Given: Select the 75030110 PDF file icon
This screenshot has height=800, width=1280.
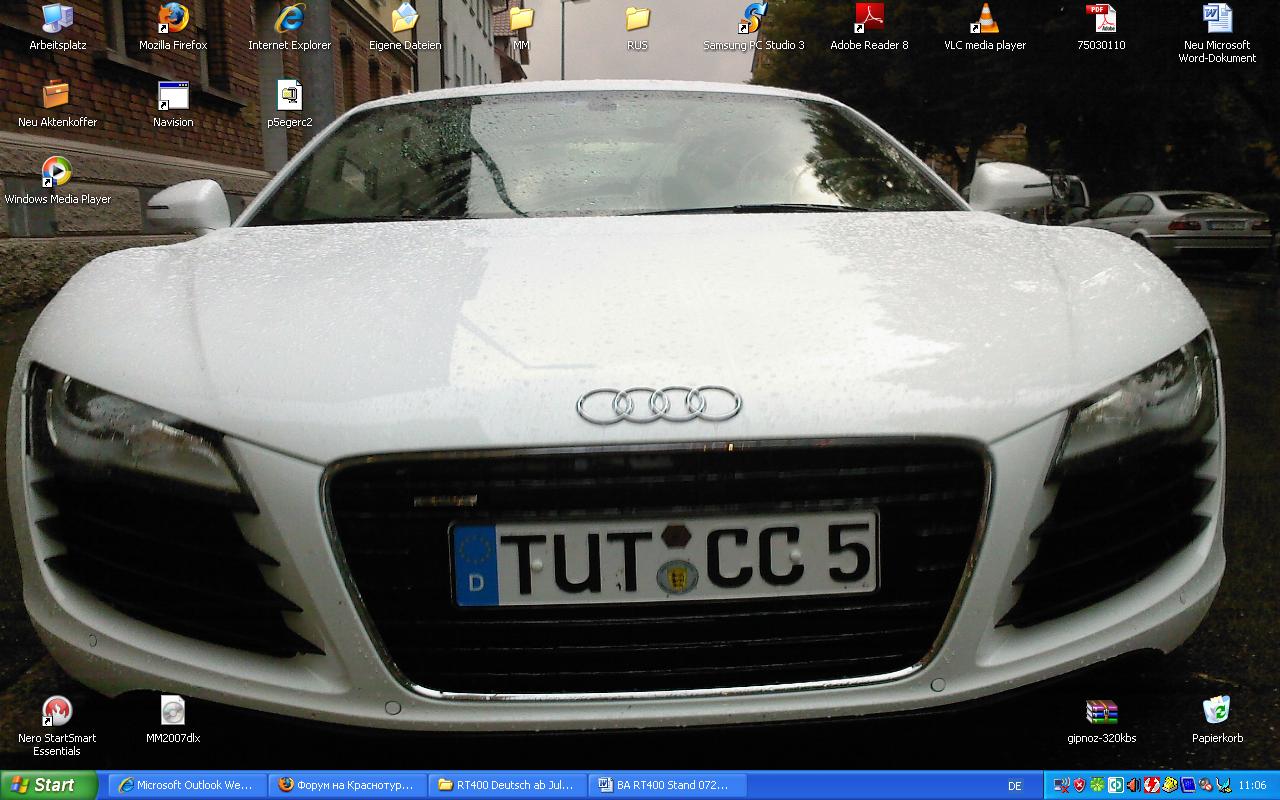Looking at the screenshot, I should point(1101,27).
